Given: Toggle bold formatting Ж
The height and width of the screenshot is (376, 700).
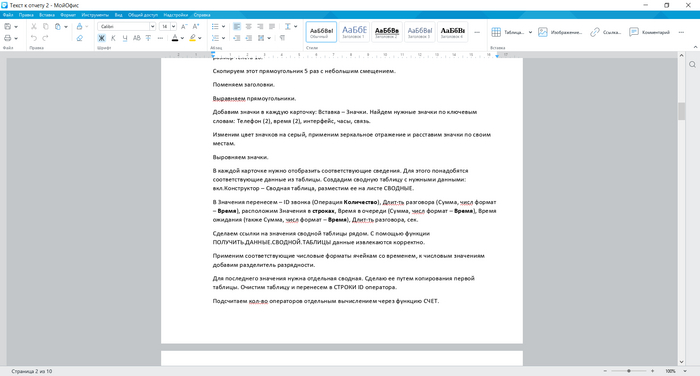Looking at the screenshot, I should click(x=101, y=38).
